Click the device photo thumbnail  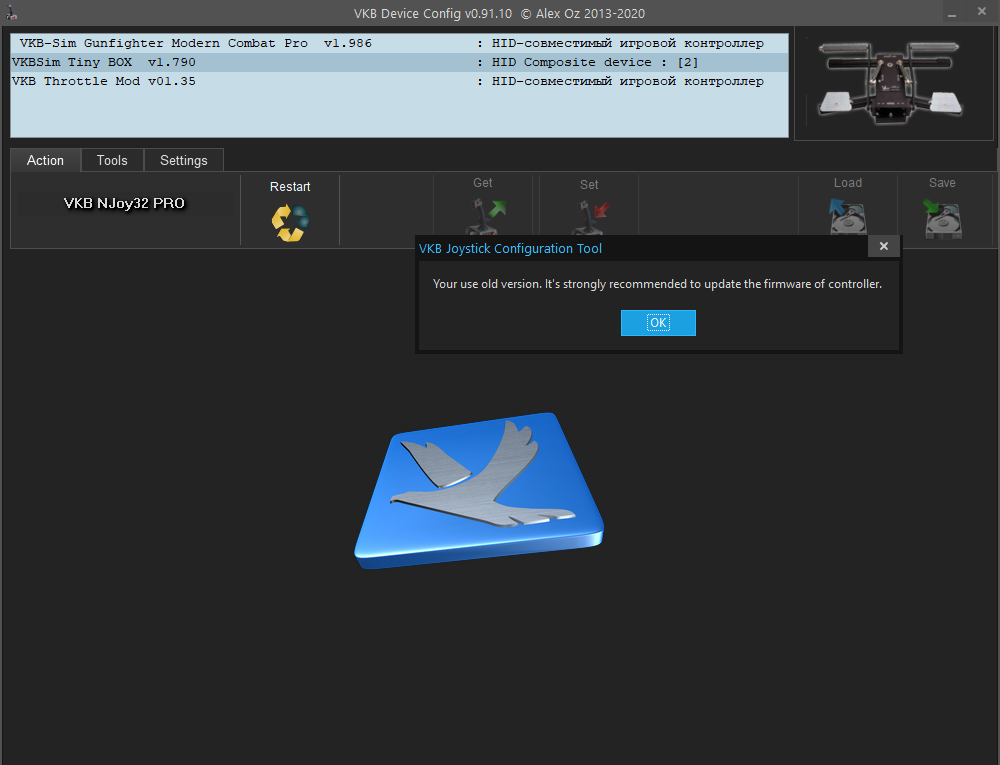coord(893,83)
